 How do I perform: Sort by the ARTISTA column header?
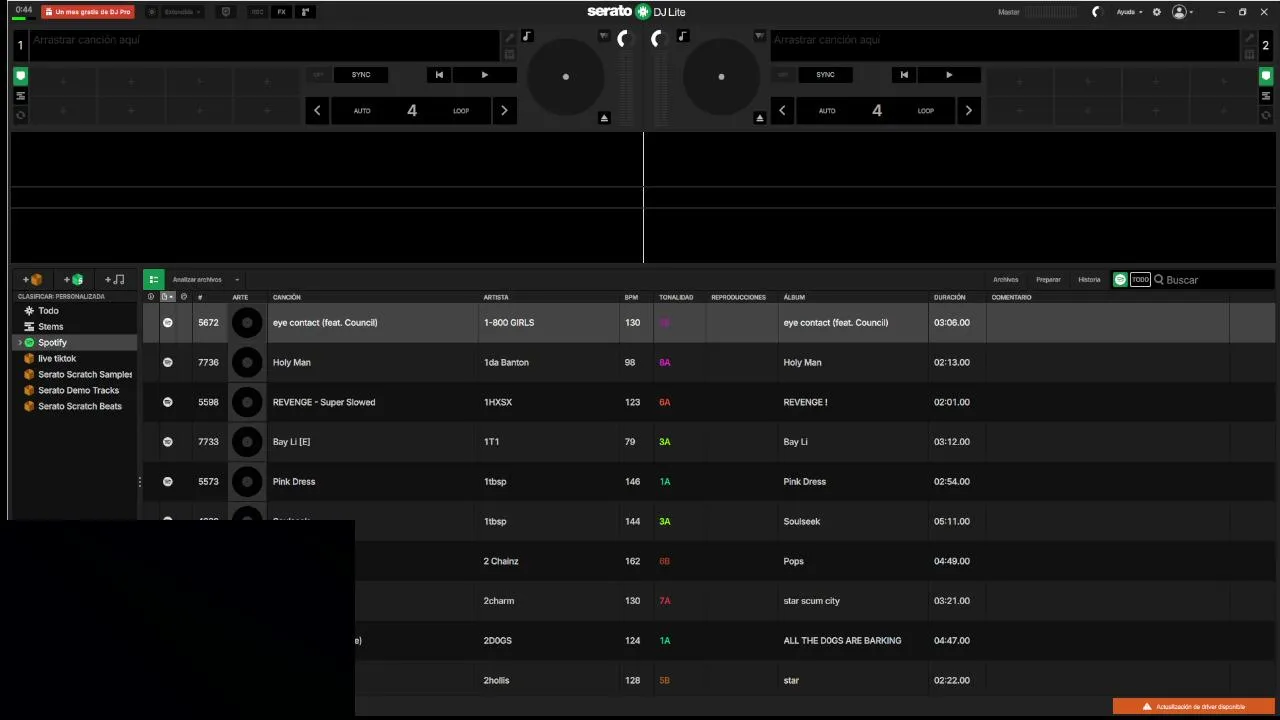[496, 297]
